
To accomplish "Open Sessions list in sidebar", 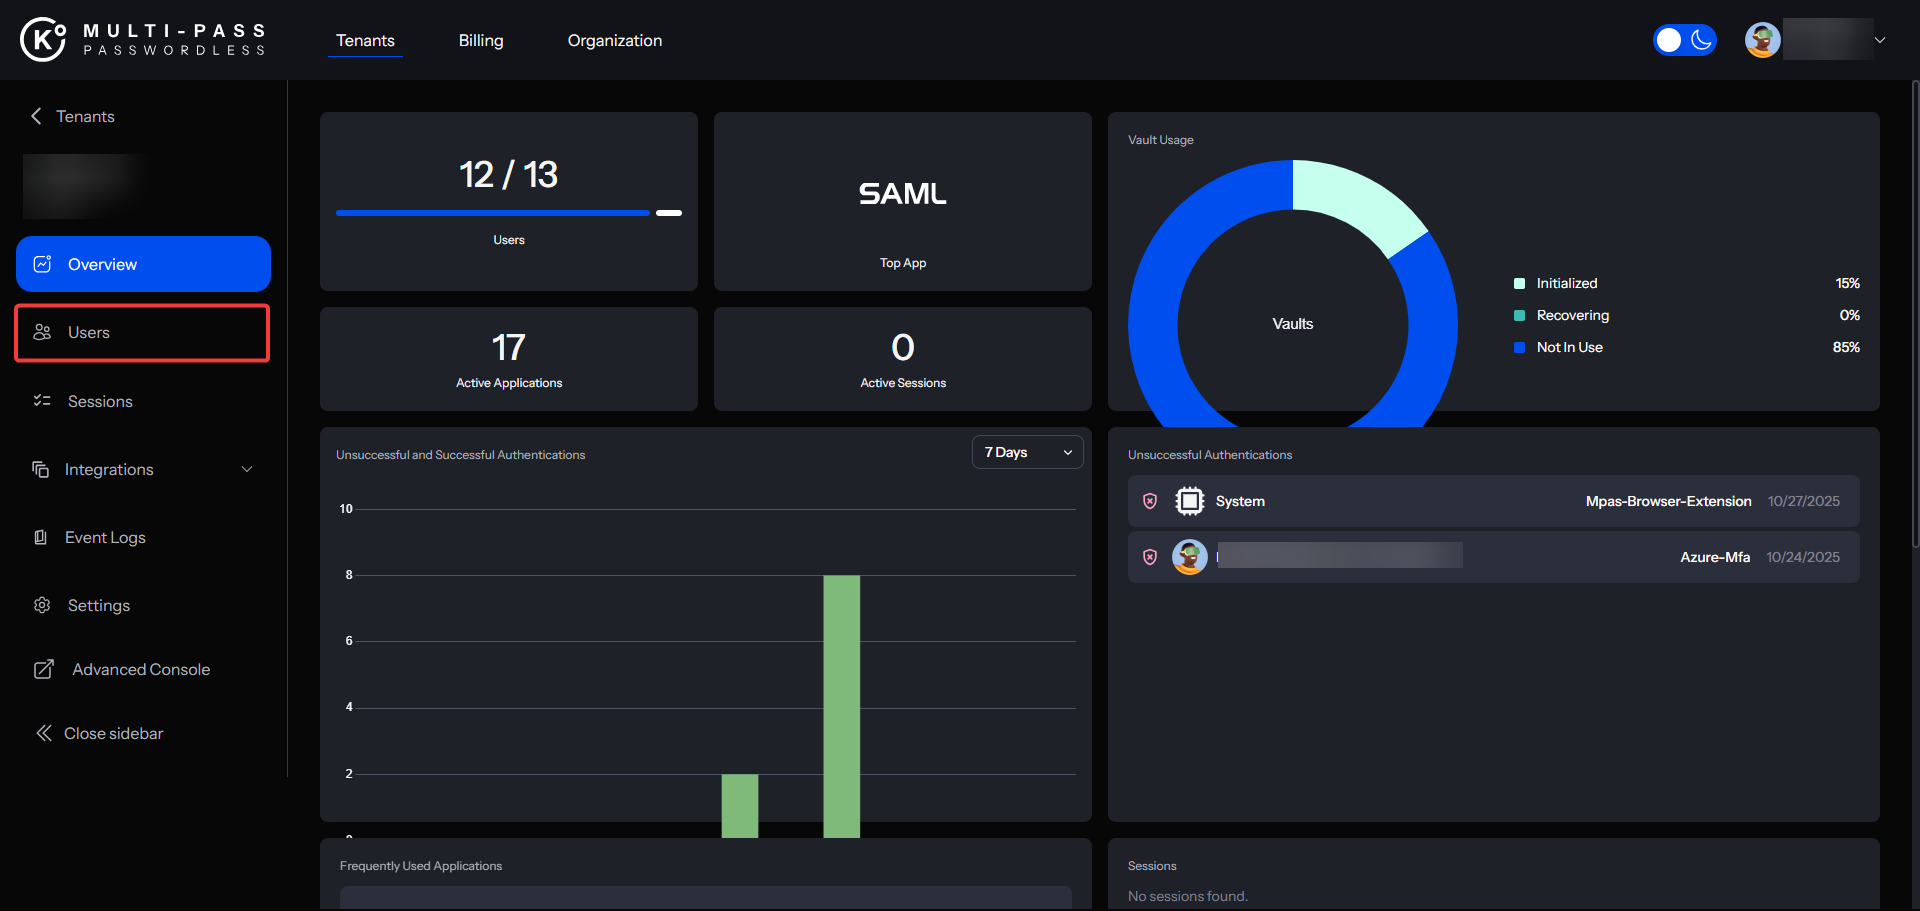I will pyautogui.click(x=99, y=401).
